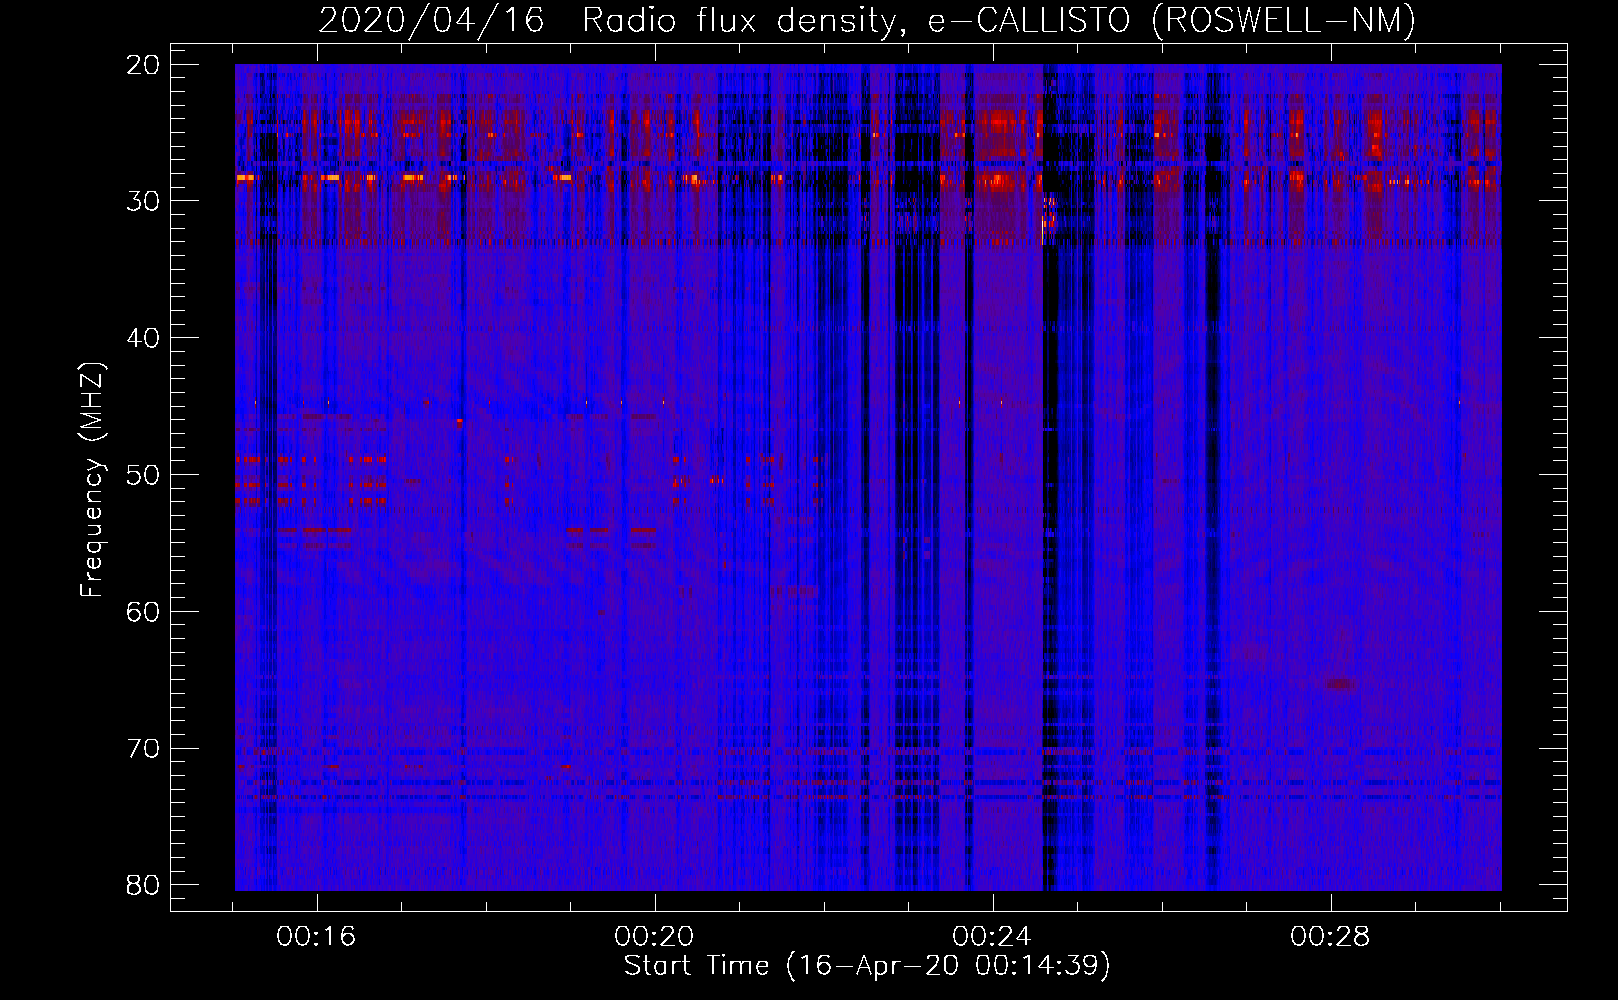Click the 80 MHz frequency tick label
The width and height of the screenshot is (1618, 1000).
(x=144, y=886)
